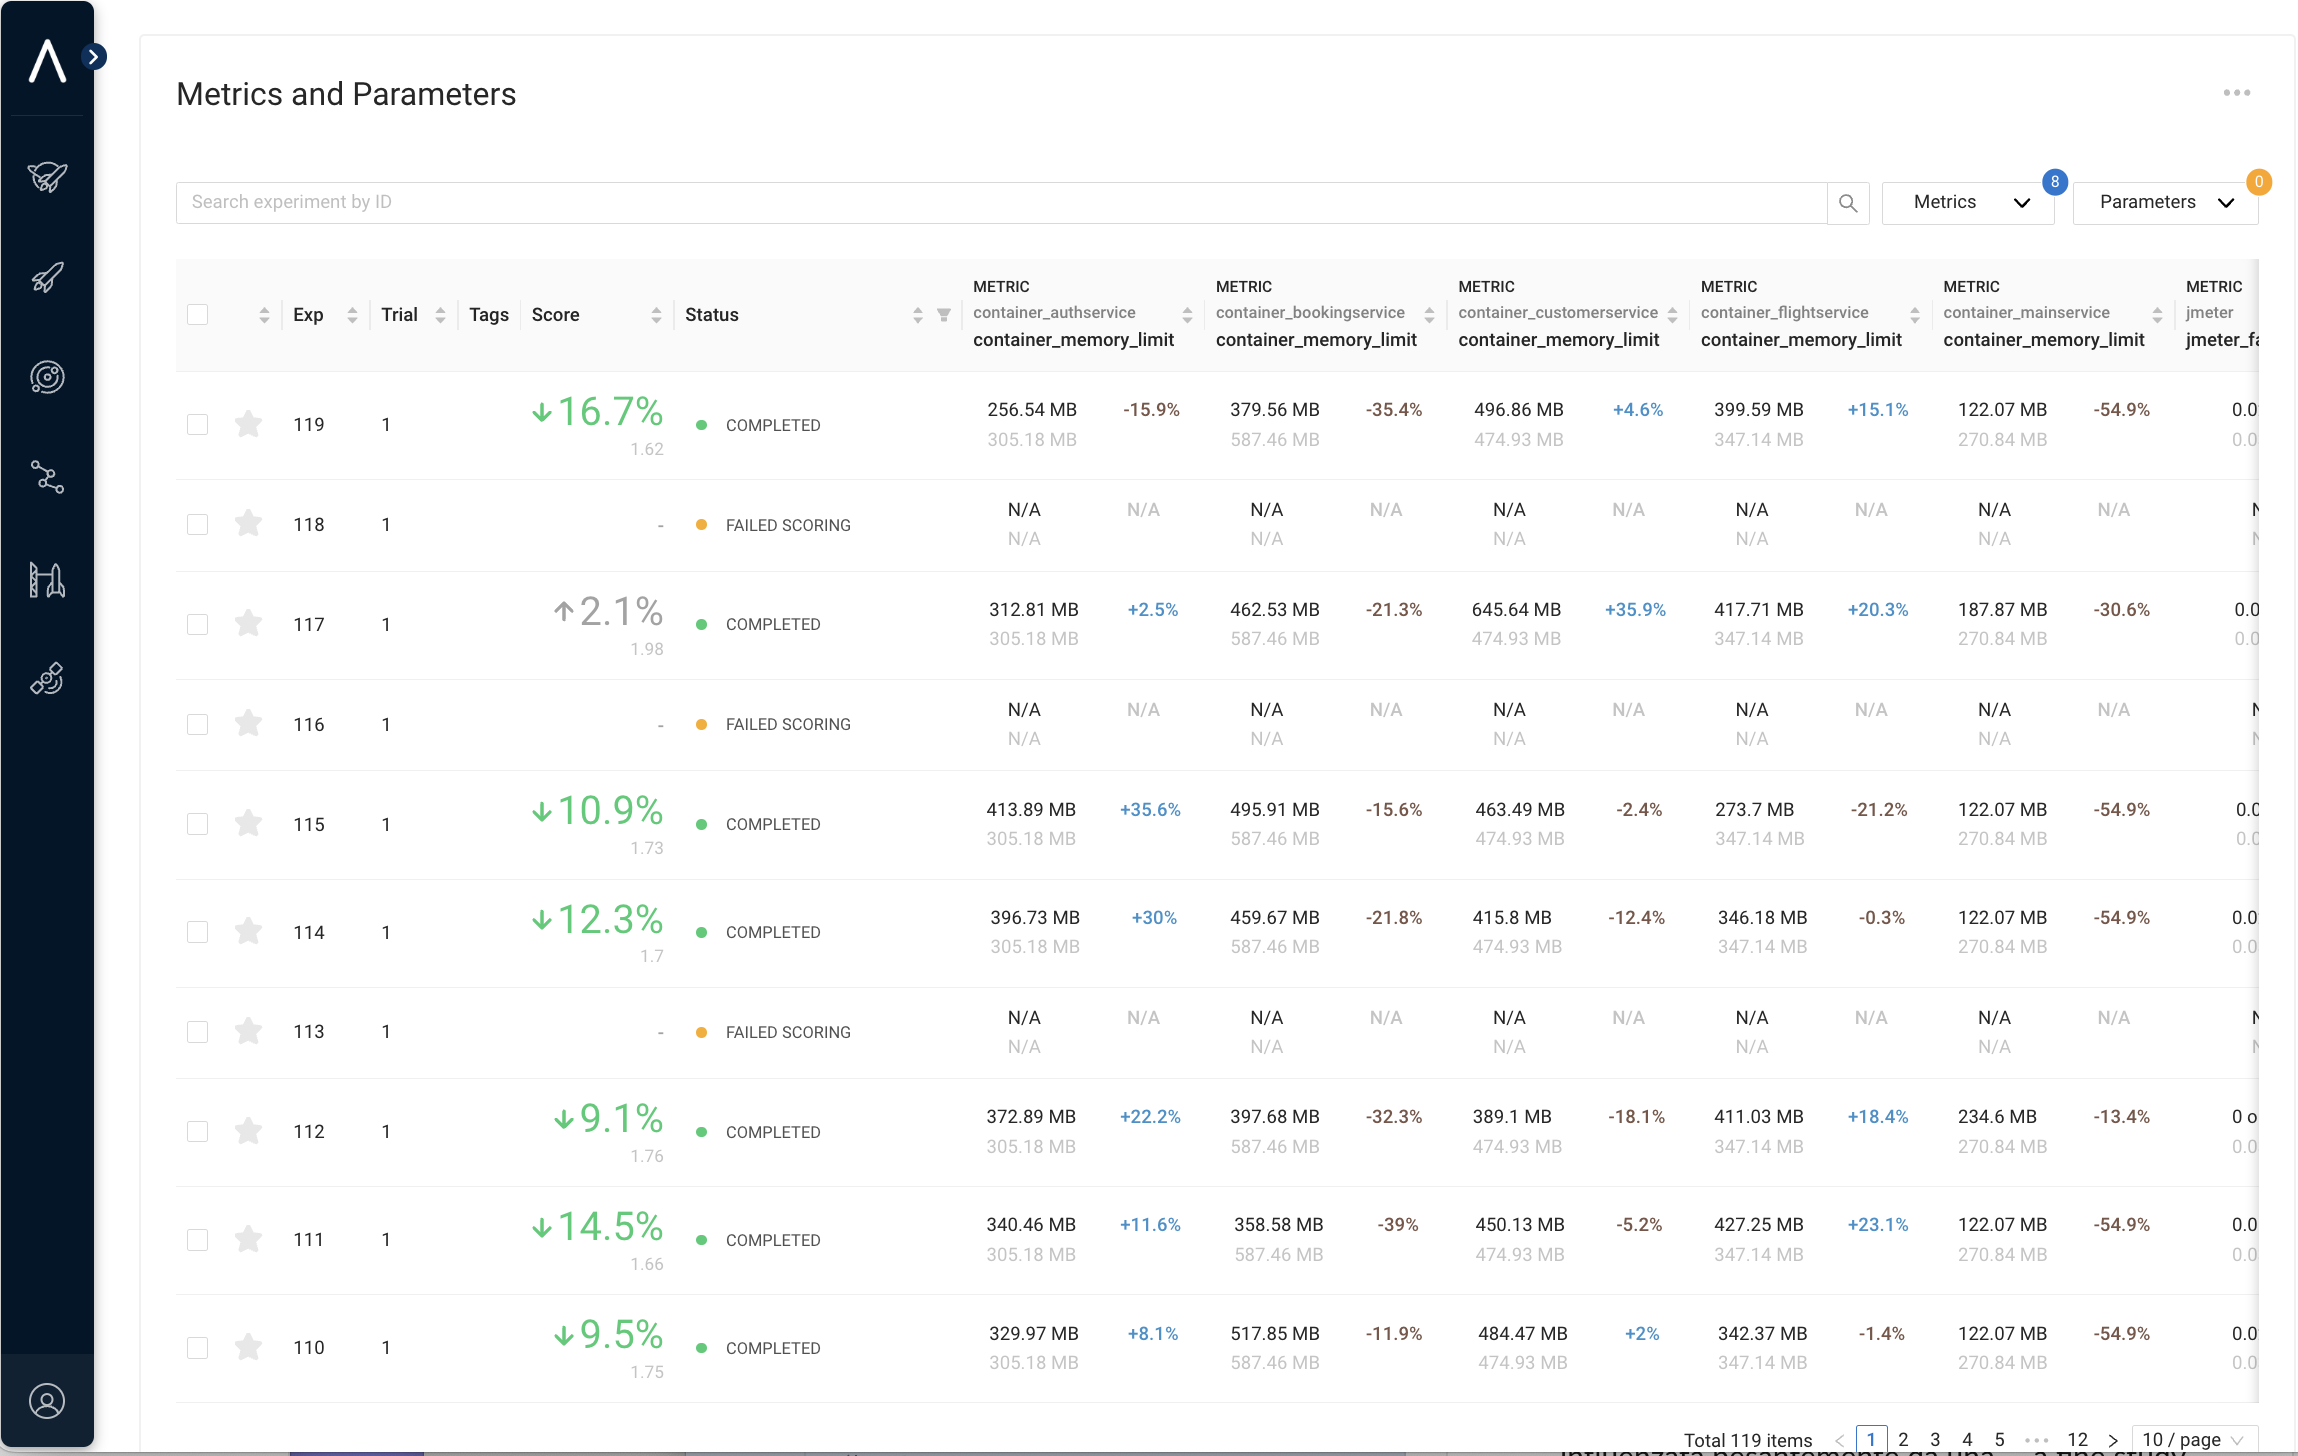The height and width of the screenshot is (1456, 2298).
Task: Open the 10 / page size selector
Action: click(x=2194, y=1440)
